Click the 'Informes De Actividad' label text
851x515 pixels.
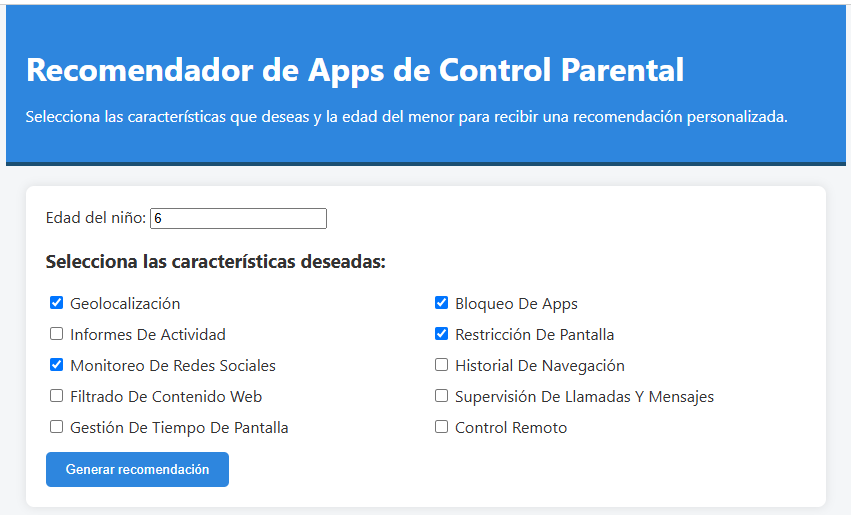pyautogui.click(x=148, y=335)
